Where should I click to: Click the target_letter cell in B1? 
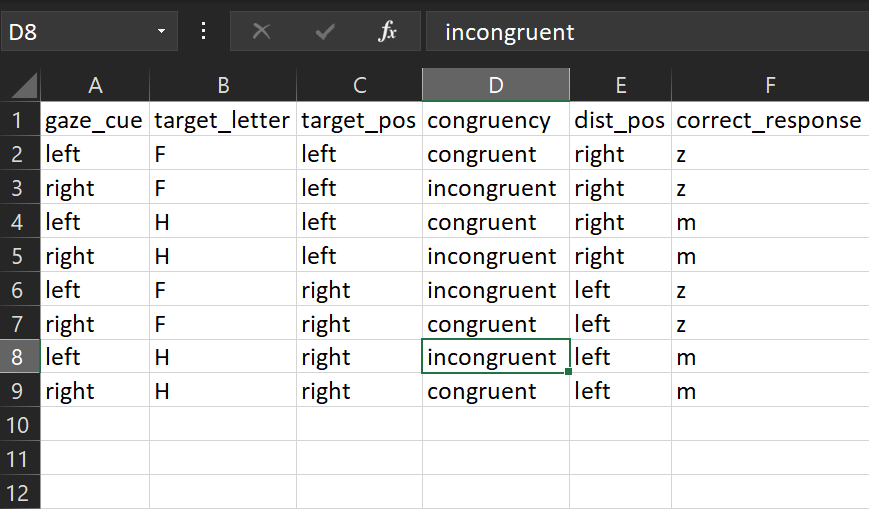[x=223, y=120]
